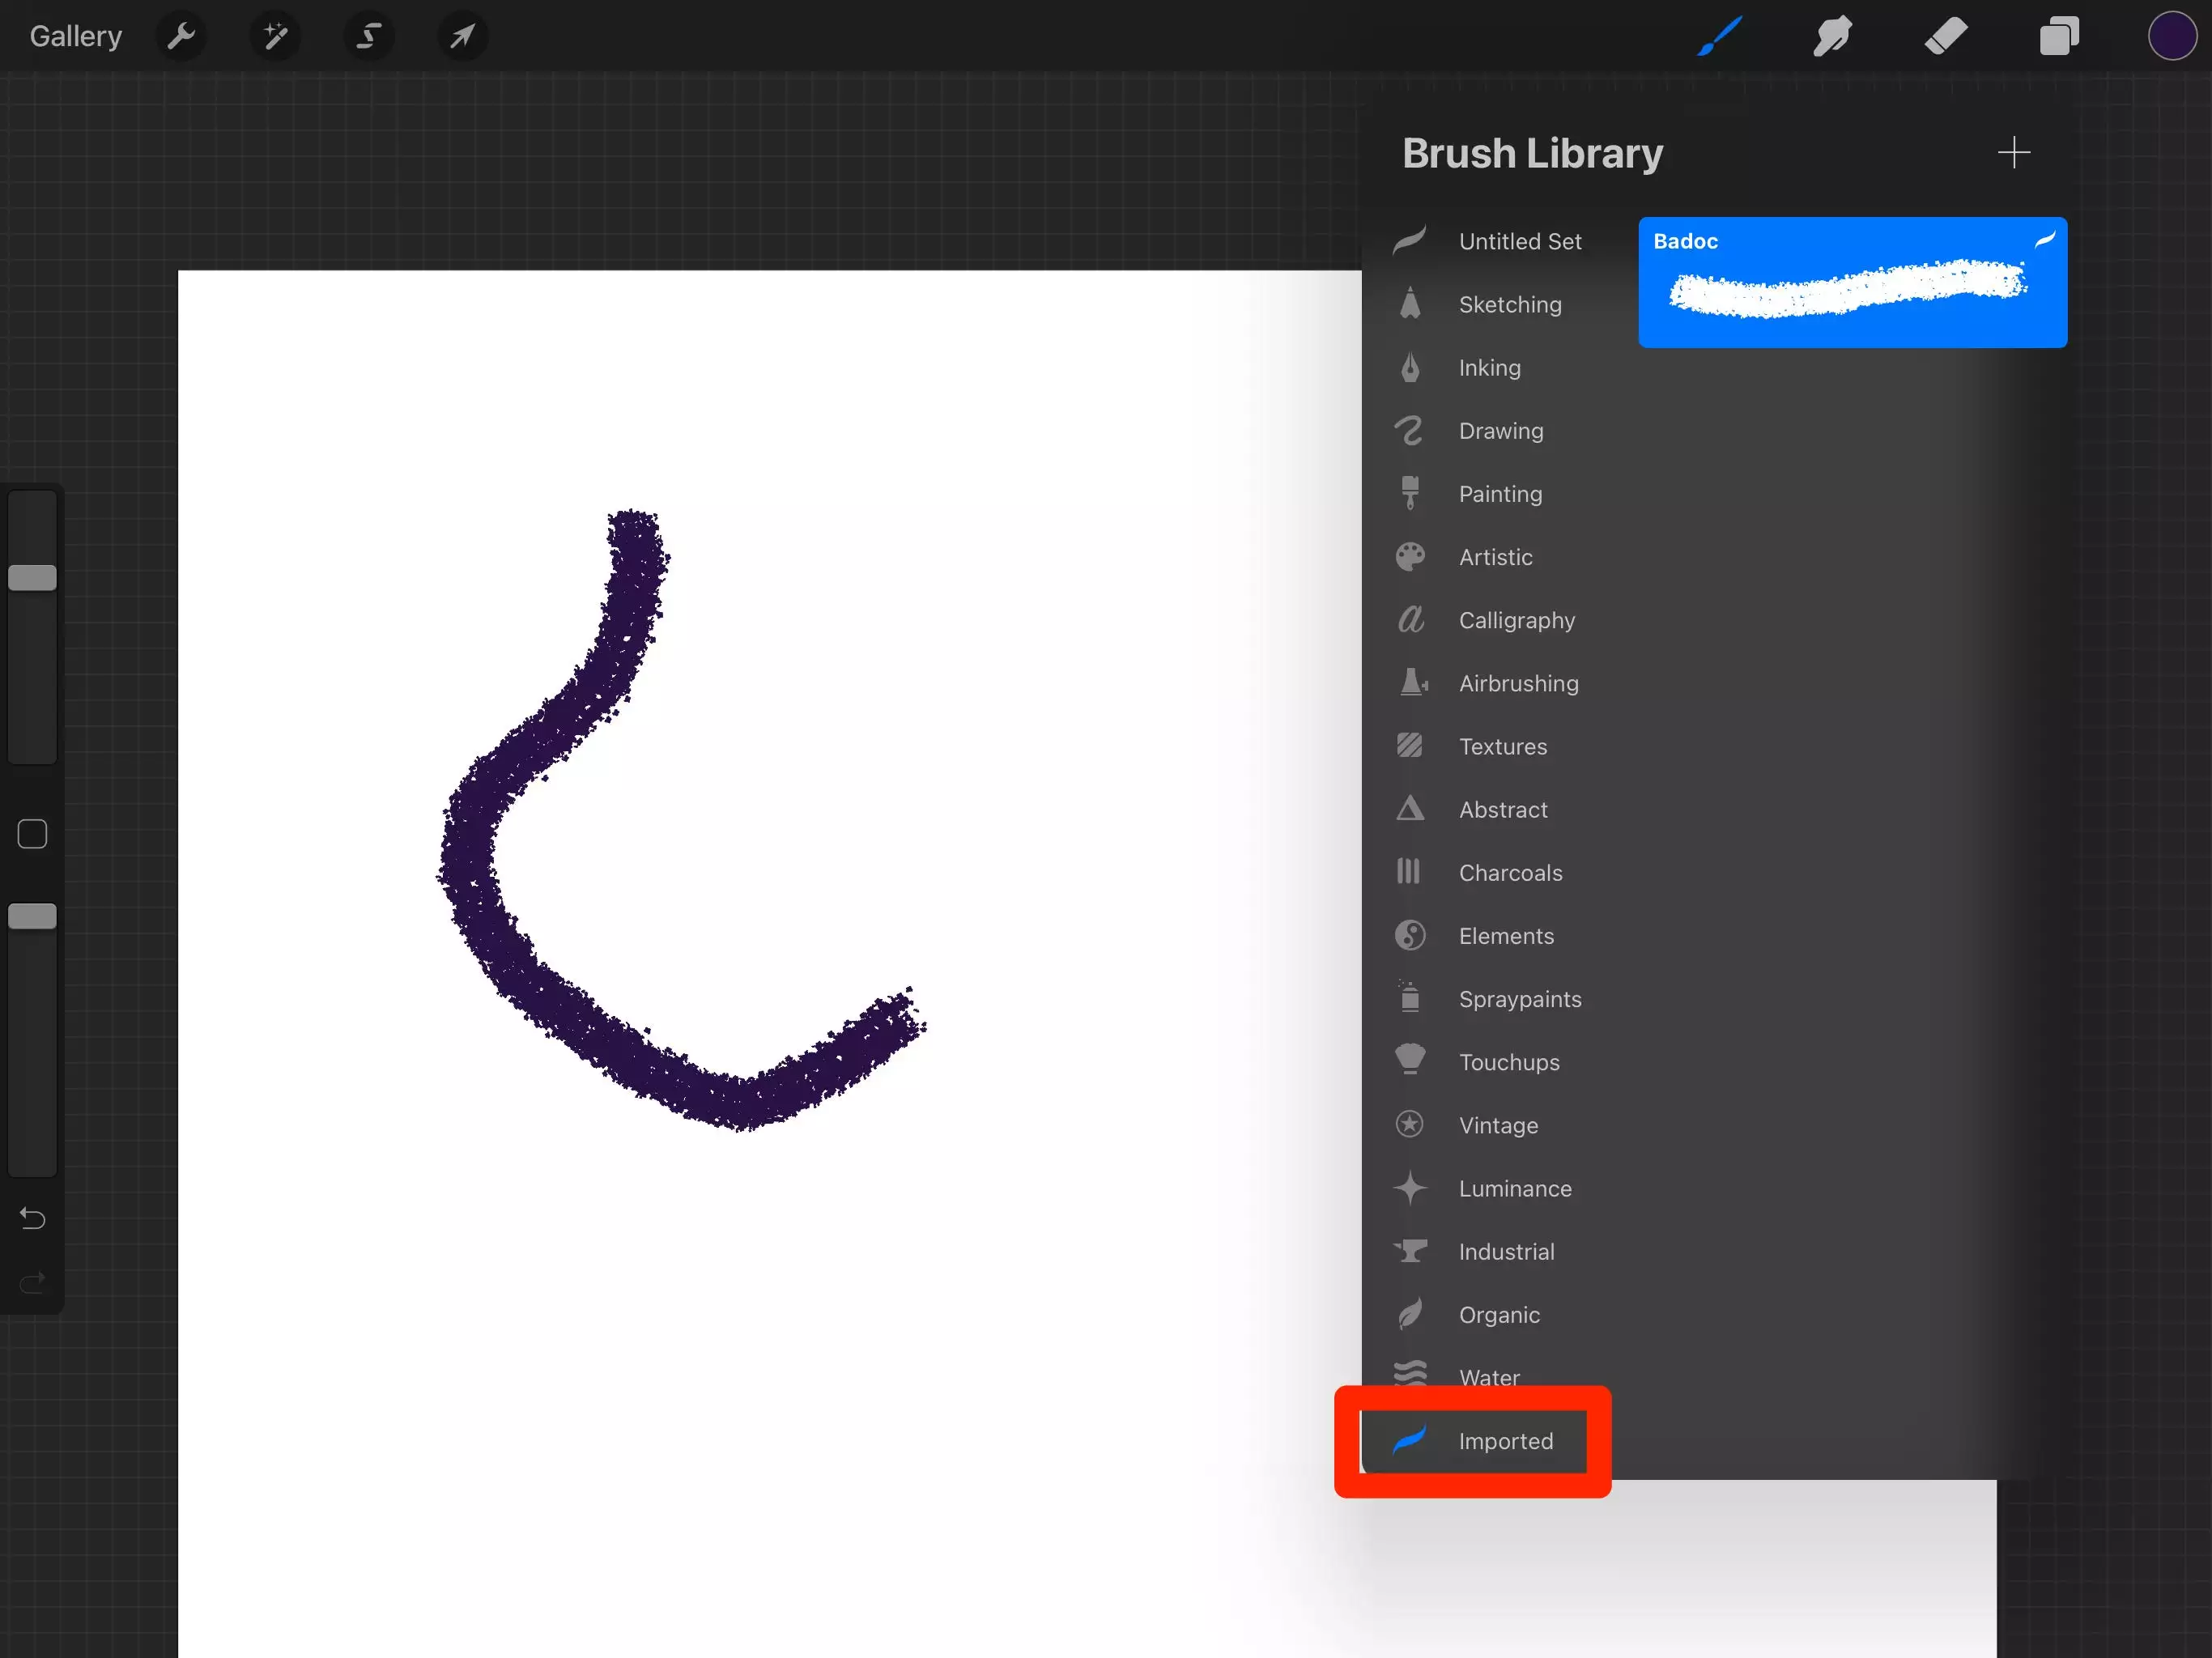Open the Layers panel icon
This screenshot has width=2212, height=1658.
[2059, 37]
